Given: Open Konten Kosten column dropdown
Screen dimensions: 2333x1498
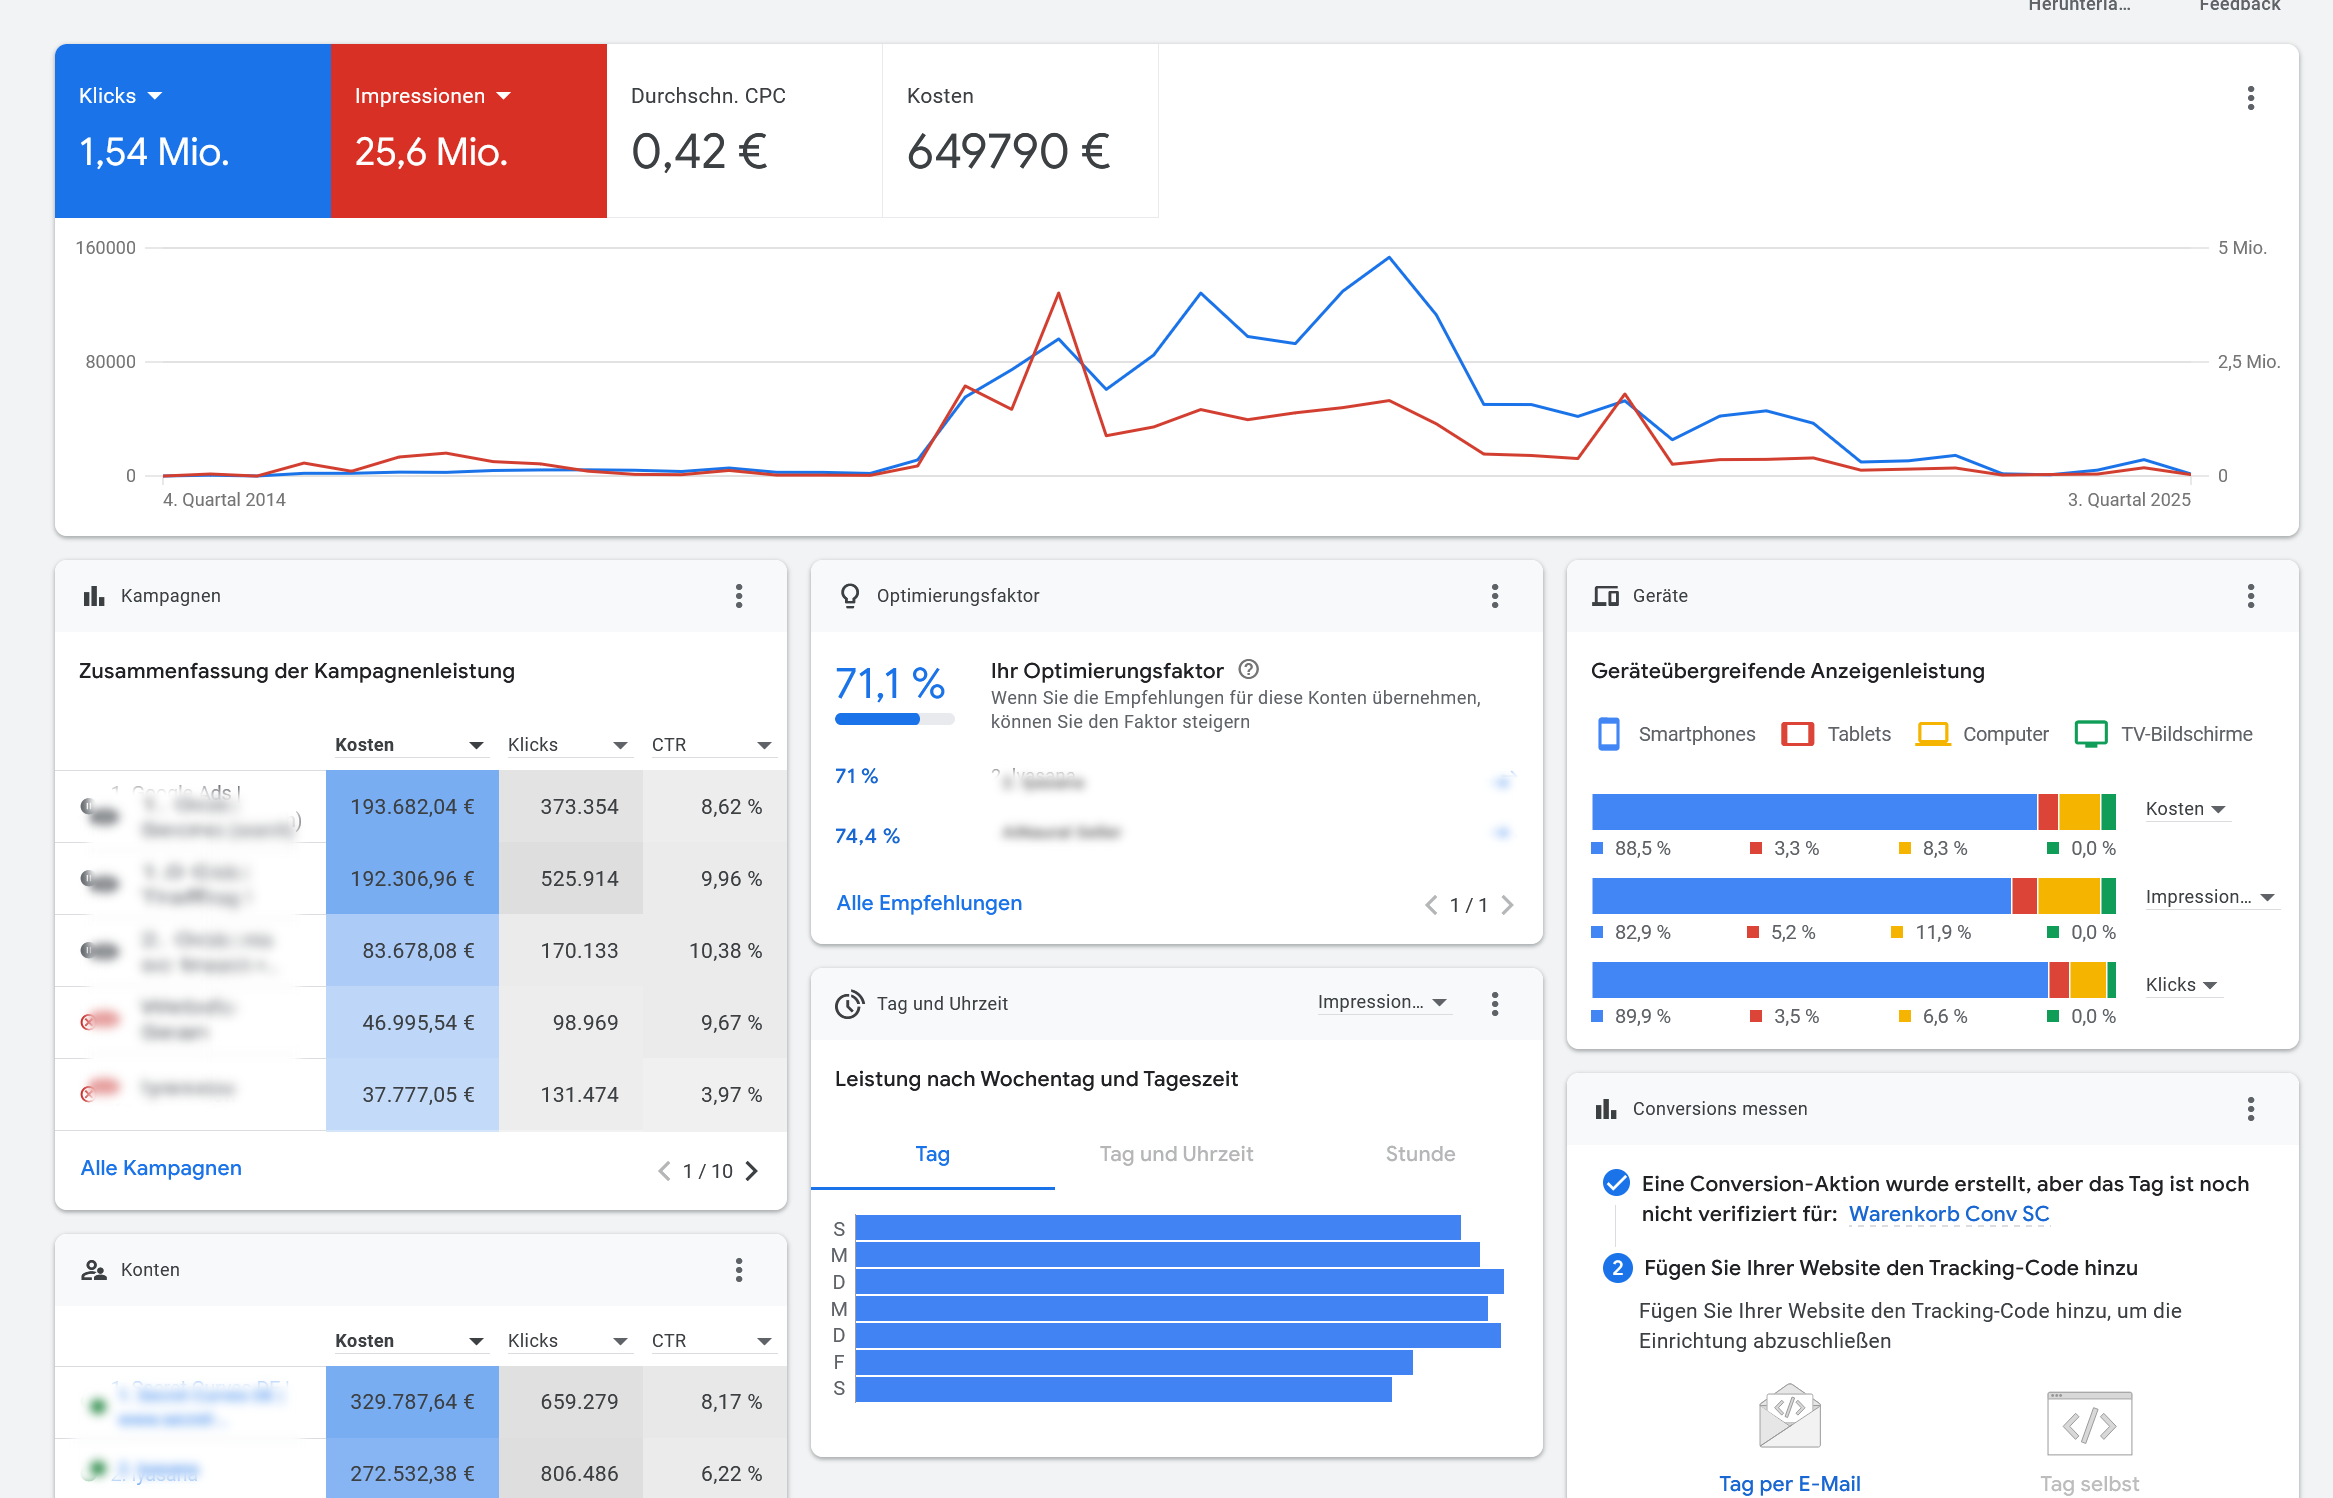Looking at the screenshot, I should click(410, 1341).
